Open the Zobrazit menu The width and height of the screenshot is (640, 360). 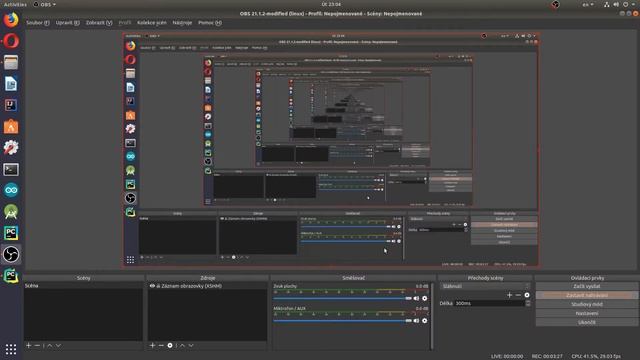coord(99,23)
